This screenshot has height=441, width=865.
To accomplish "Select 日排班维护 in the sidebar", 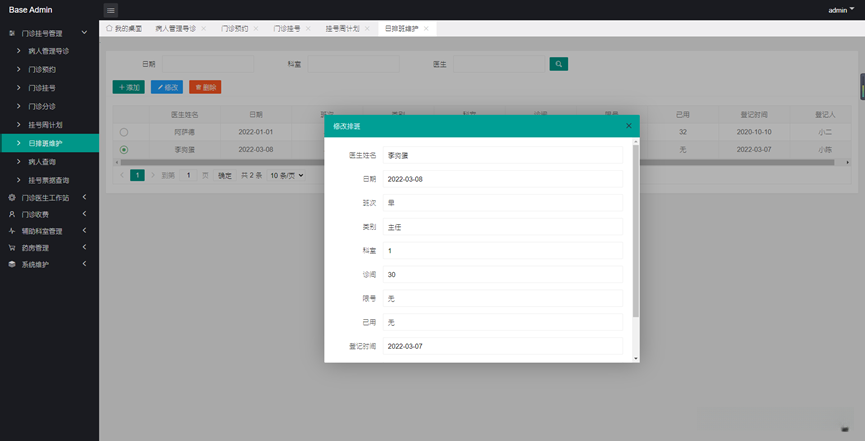I will coord(49,144).
